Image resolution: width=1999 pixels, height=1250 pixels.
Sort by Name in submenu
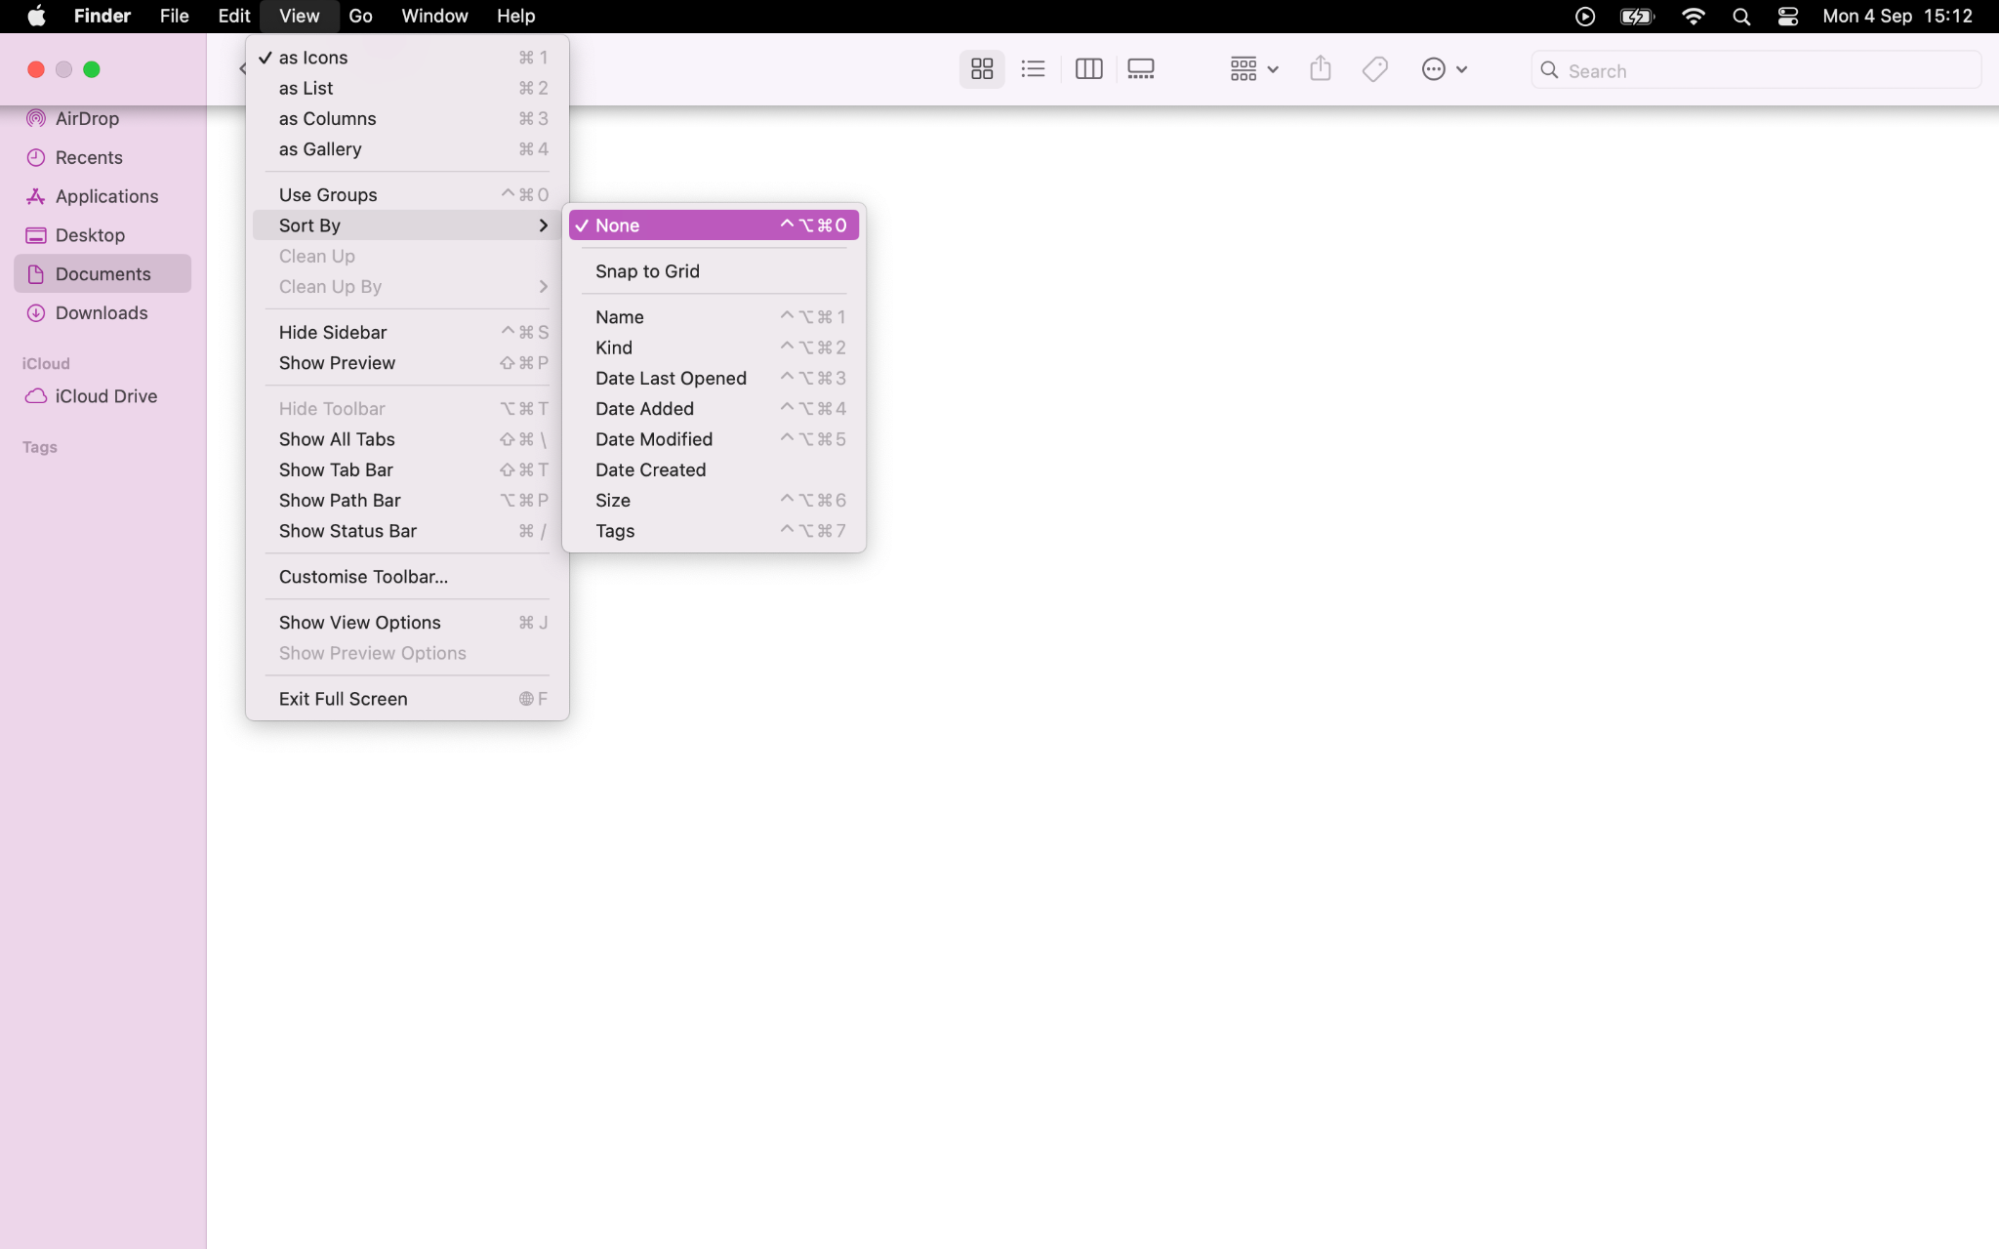click(713, 317)
